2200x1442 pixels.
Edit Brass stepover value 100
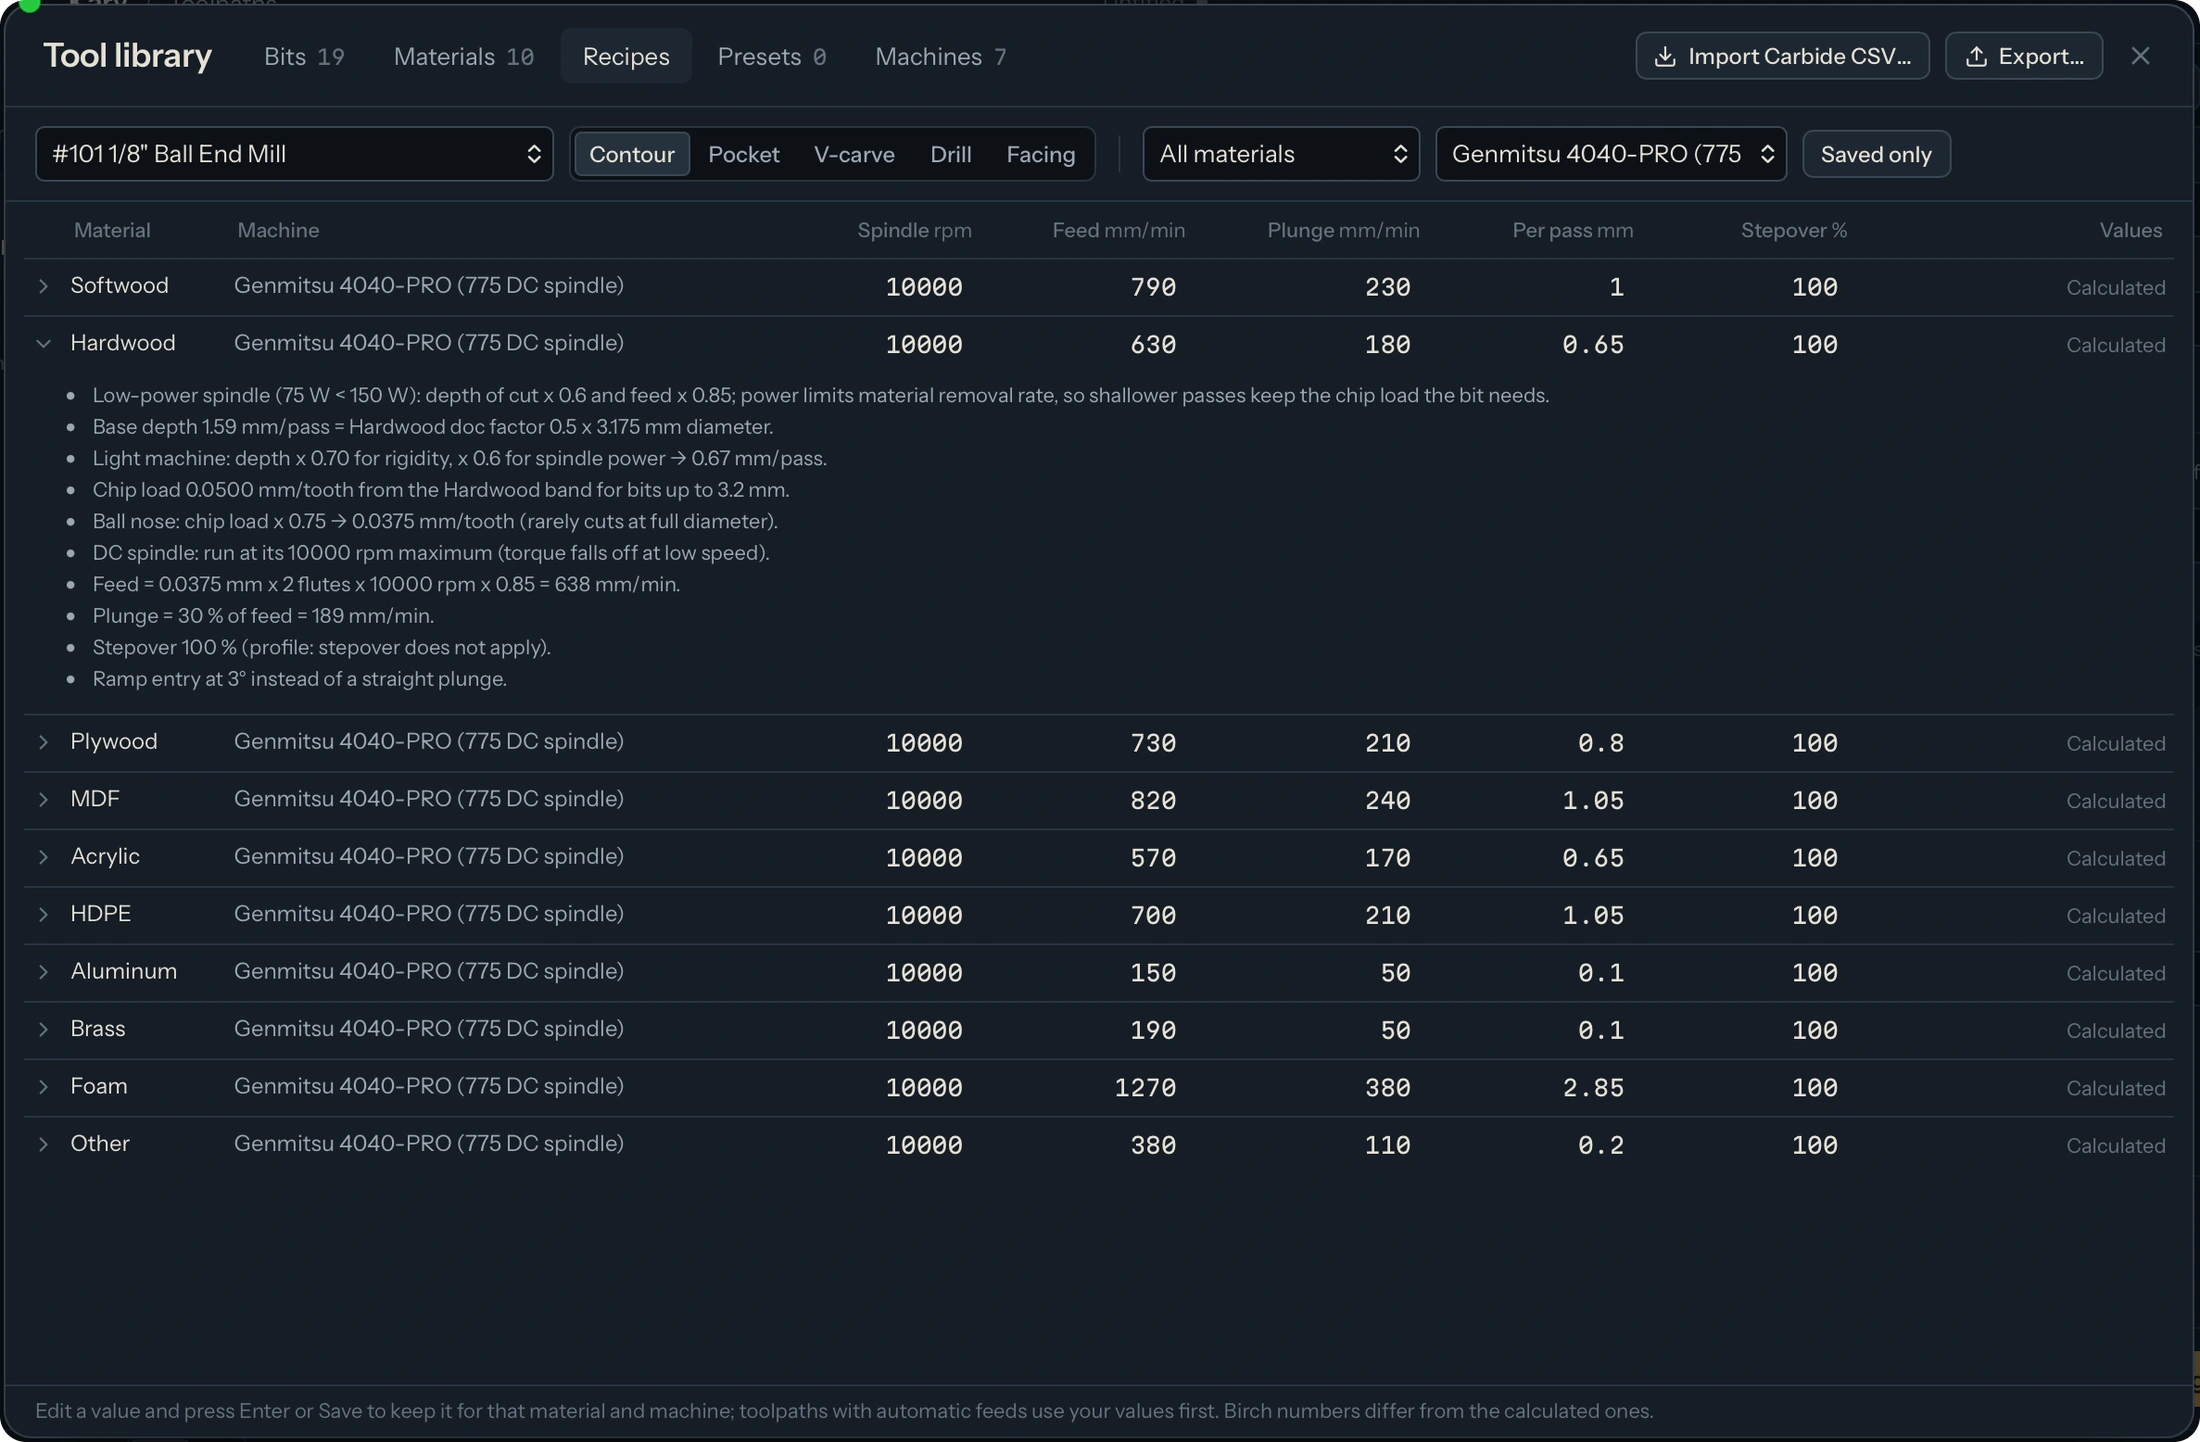(x=1814, y=1031)
